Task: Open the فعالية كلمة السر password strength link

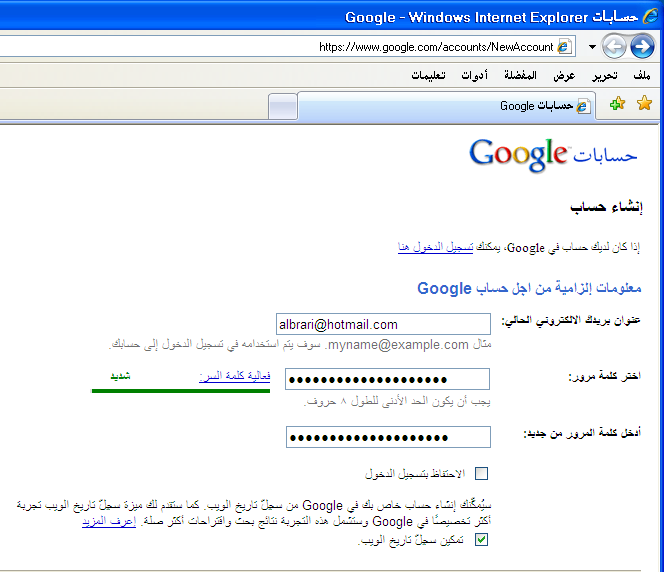Action: pos(235,376)
